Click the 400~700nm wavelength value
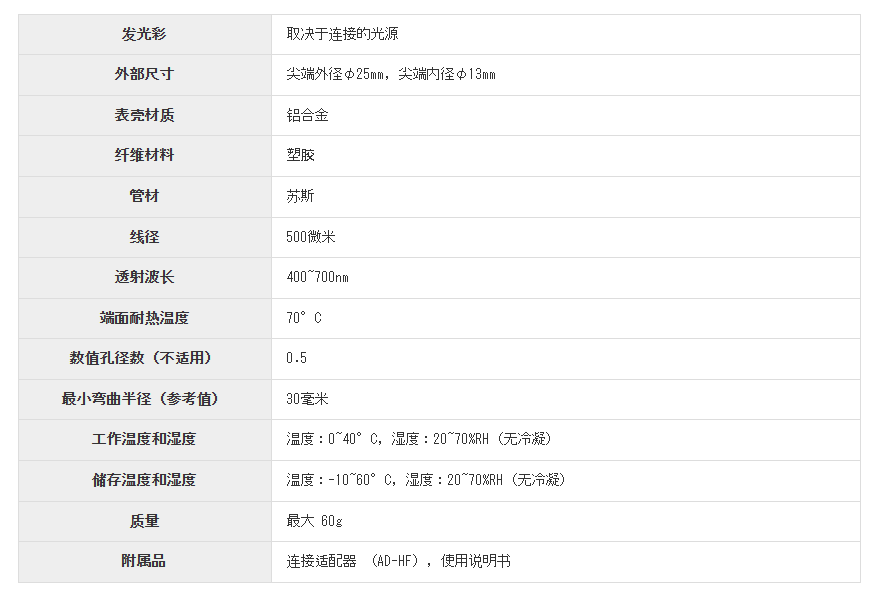Image resolution: width=874 pixels, height=602 pixels. [318, 278]
